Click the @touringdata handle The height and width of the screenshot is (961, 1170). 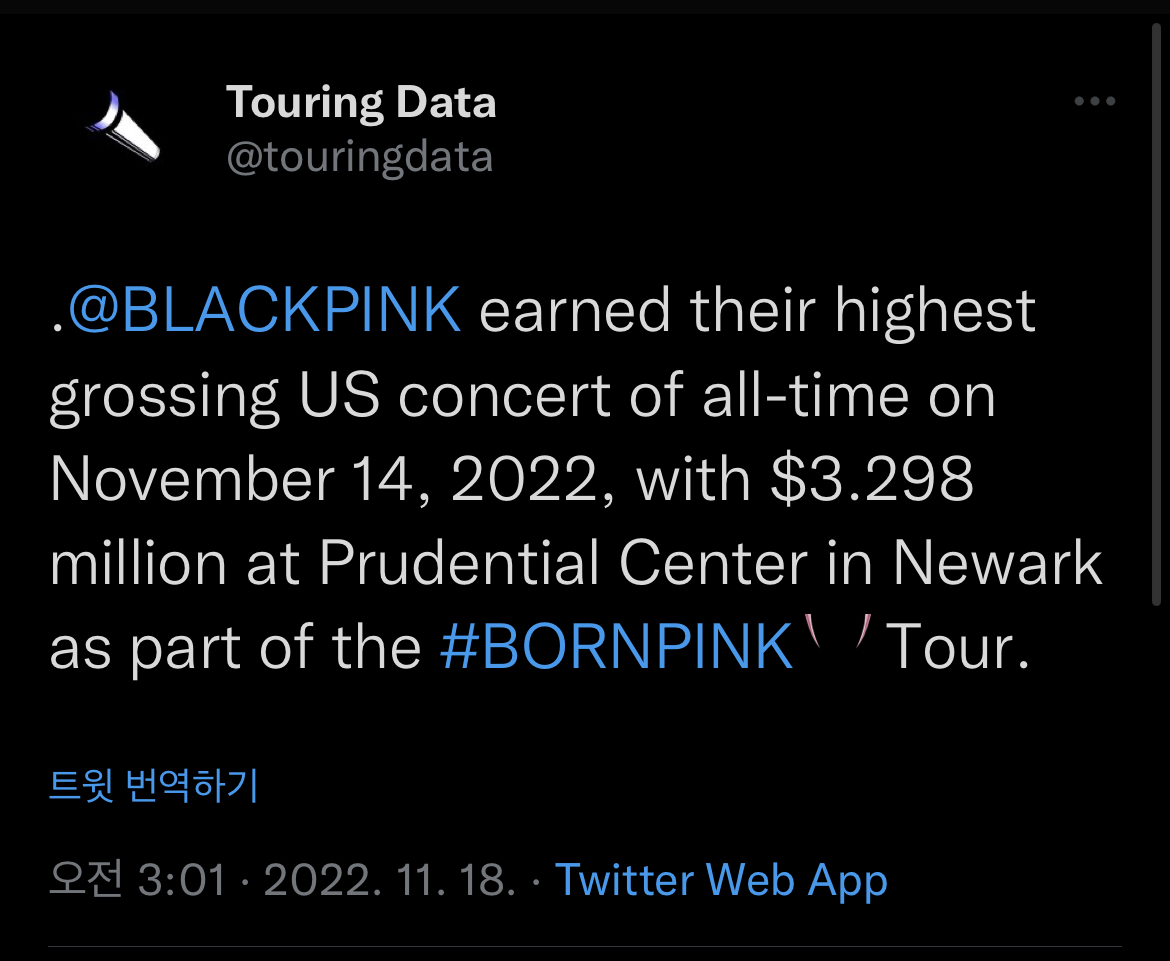(360, 158)
